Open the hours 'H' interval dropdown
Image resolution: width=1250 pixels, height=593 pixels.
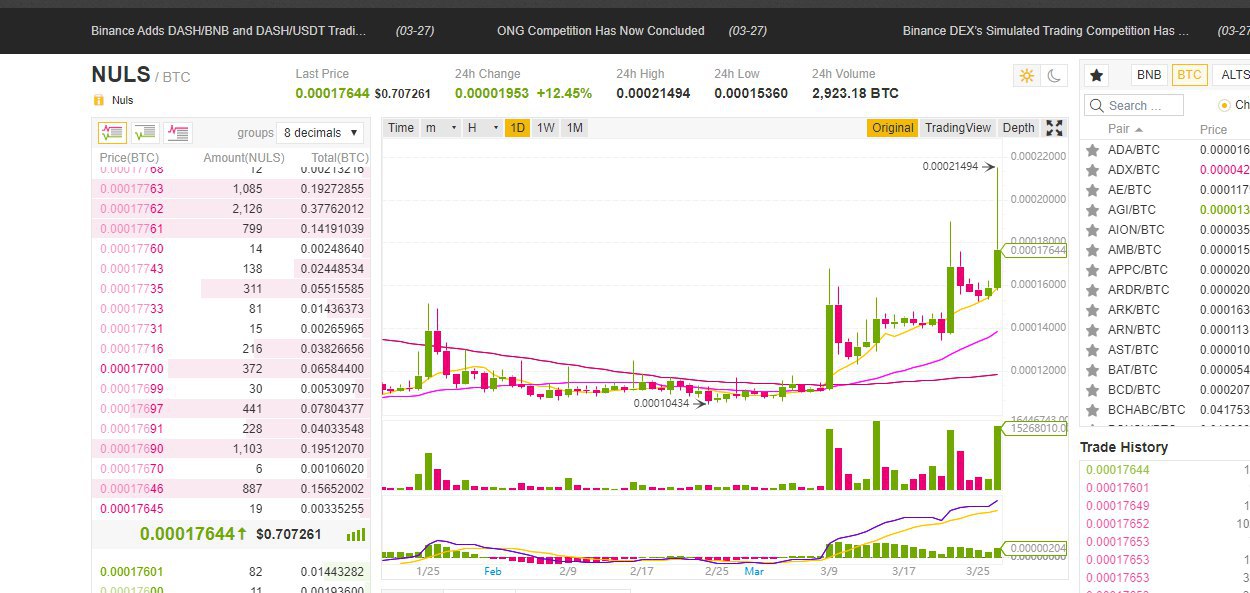coord(483,128)
